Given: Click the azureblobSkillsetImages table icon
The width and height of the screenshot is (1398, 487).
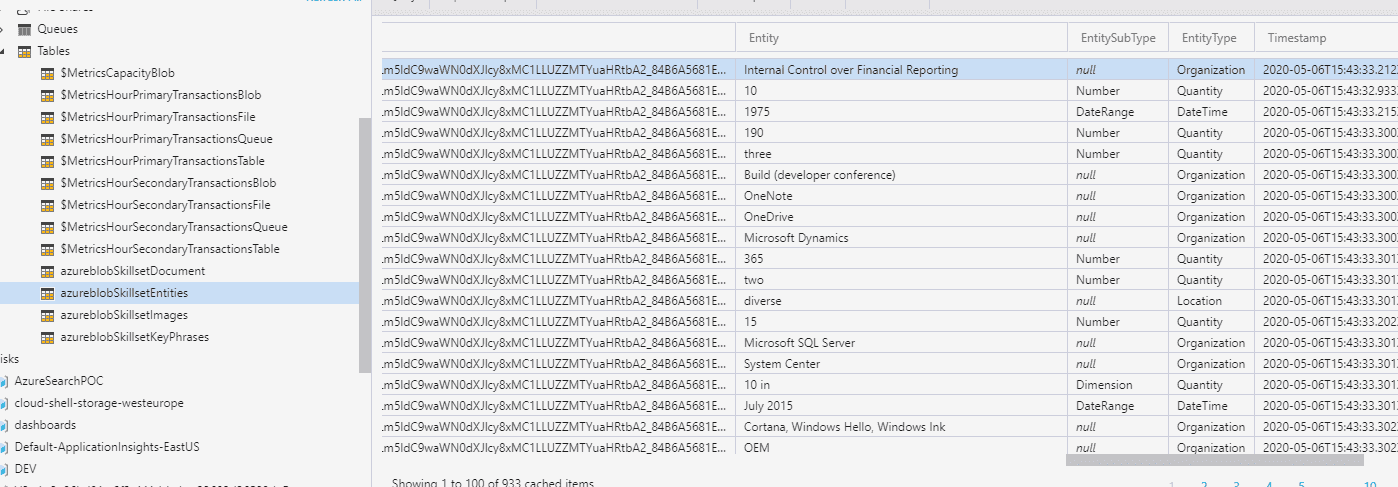Looking at the screenshot, I should coord(47,315).
